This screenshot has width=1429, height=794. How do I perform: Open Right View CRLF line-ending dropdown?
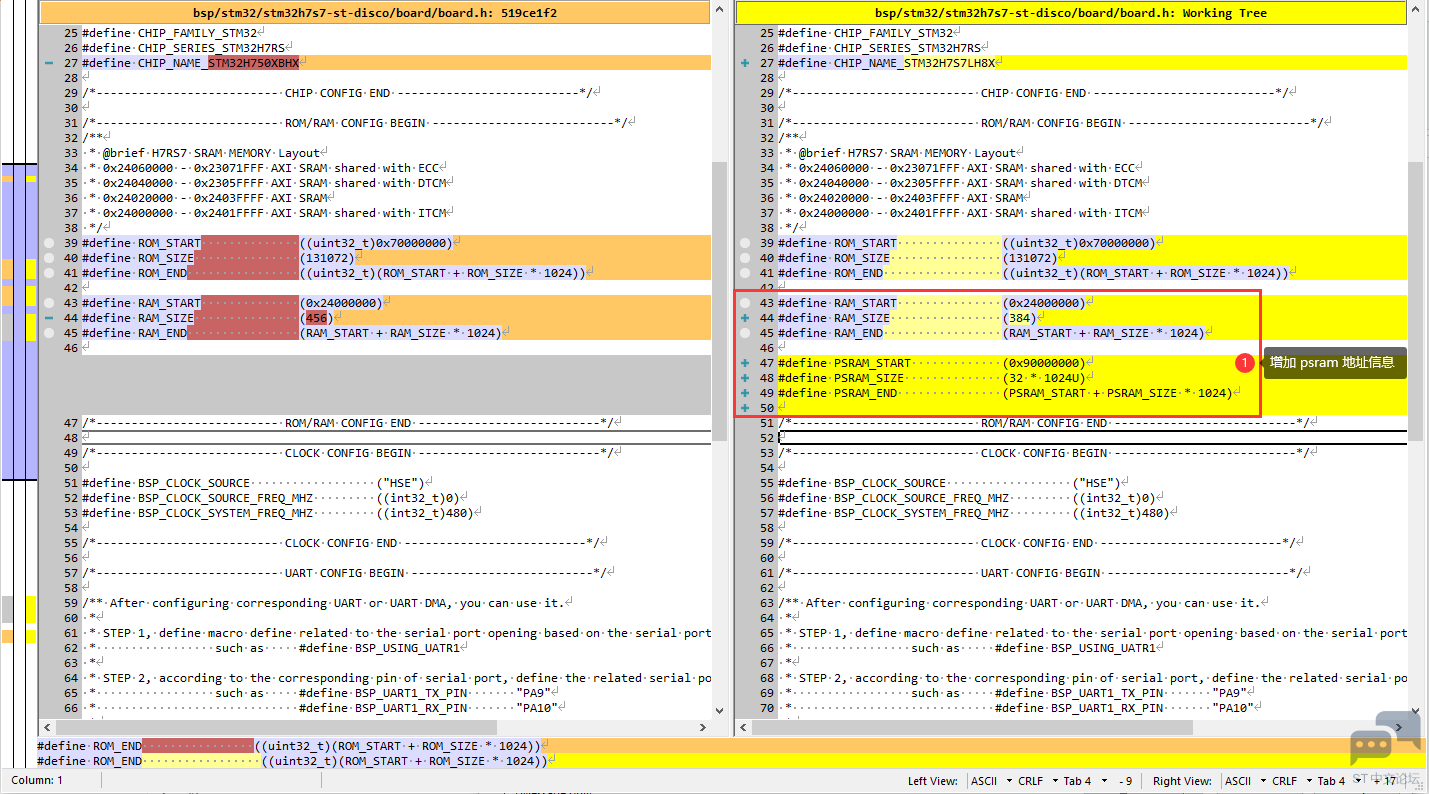point(1290,781)
